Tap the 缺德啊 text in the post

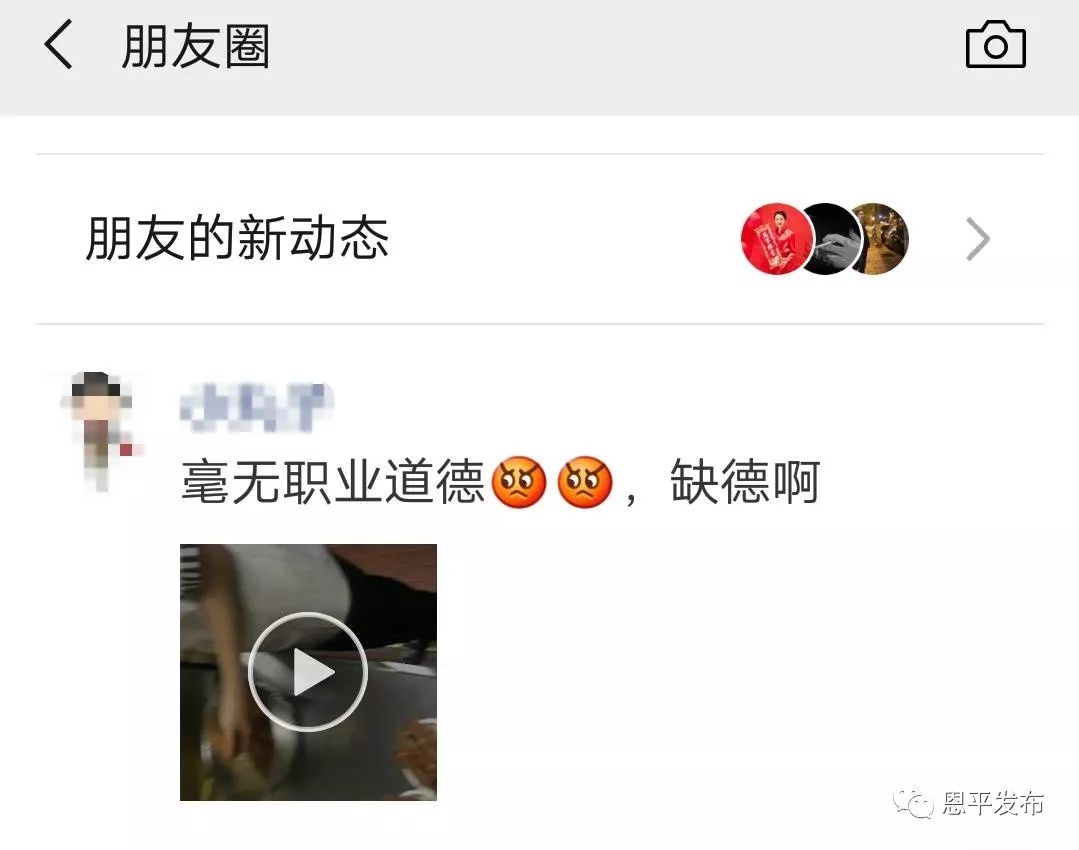click(745, 482)
